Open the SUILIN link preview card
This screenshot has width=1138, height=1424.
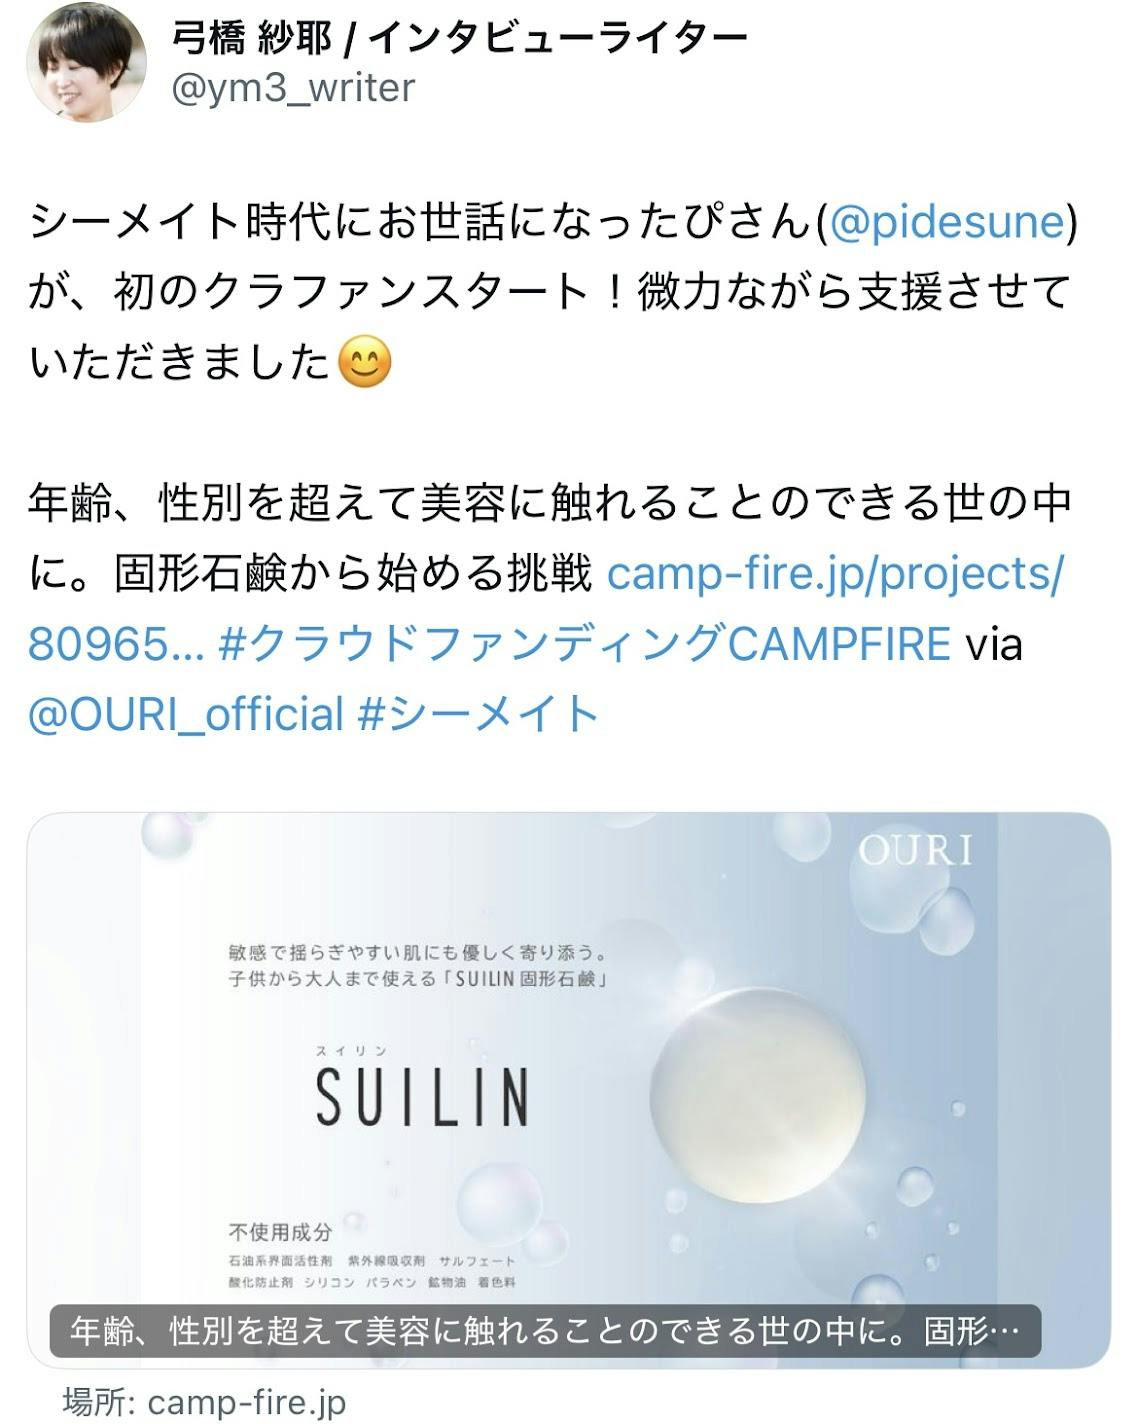tap(568, 1089)
